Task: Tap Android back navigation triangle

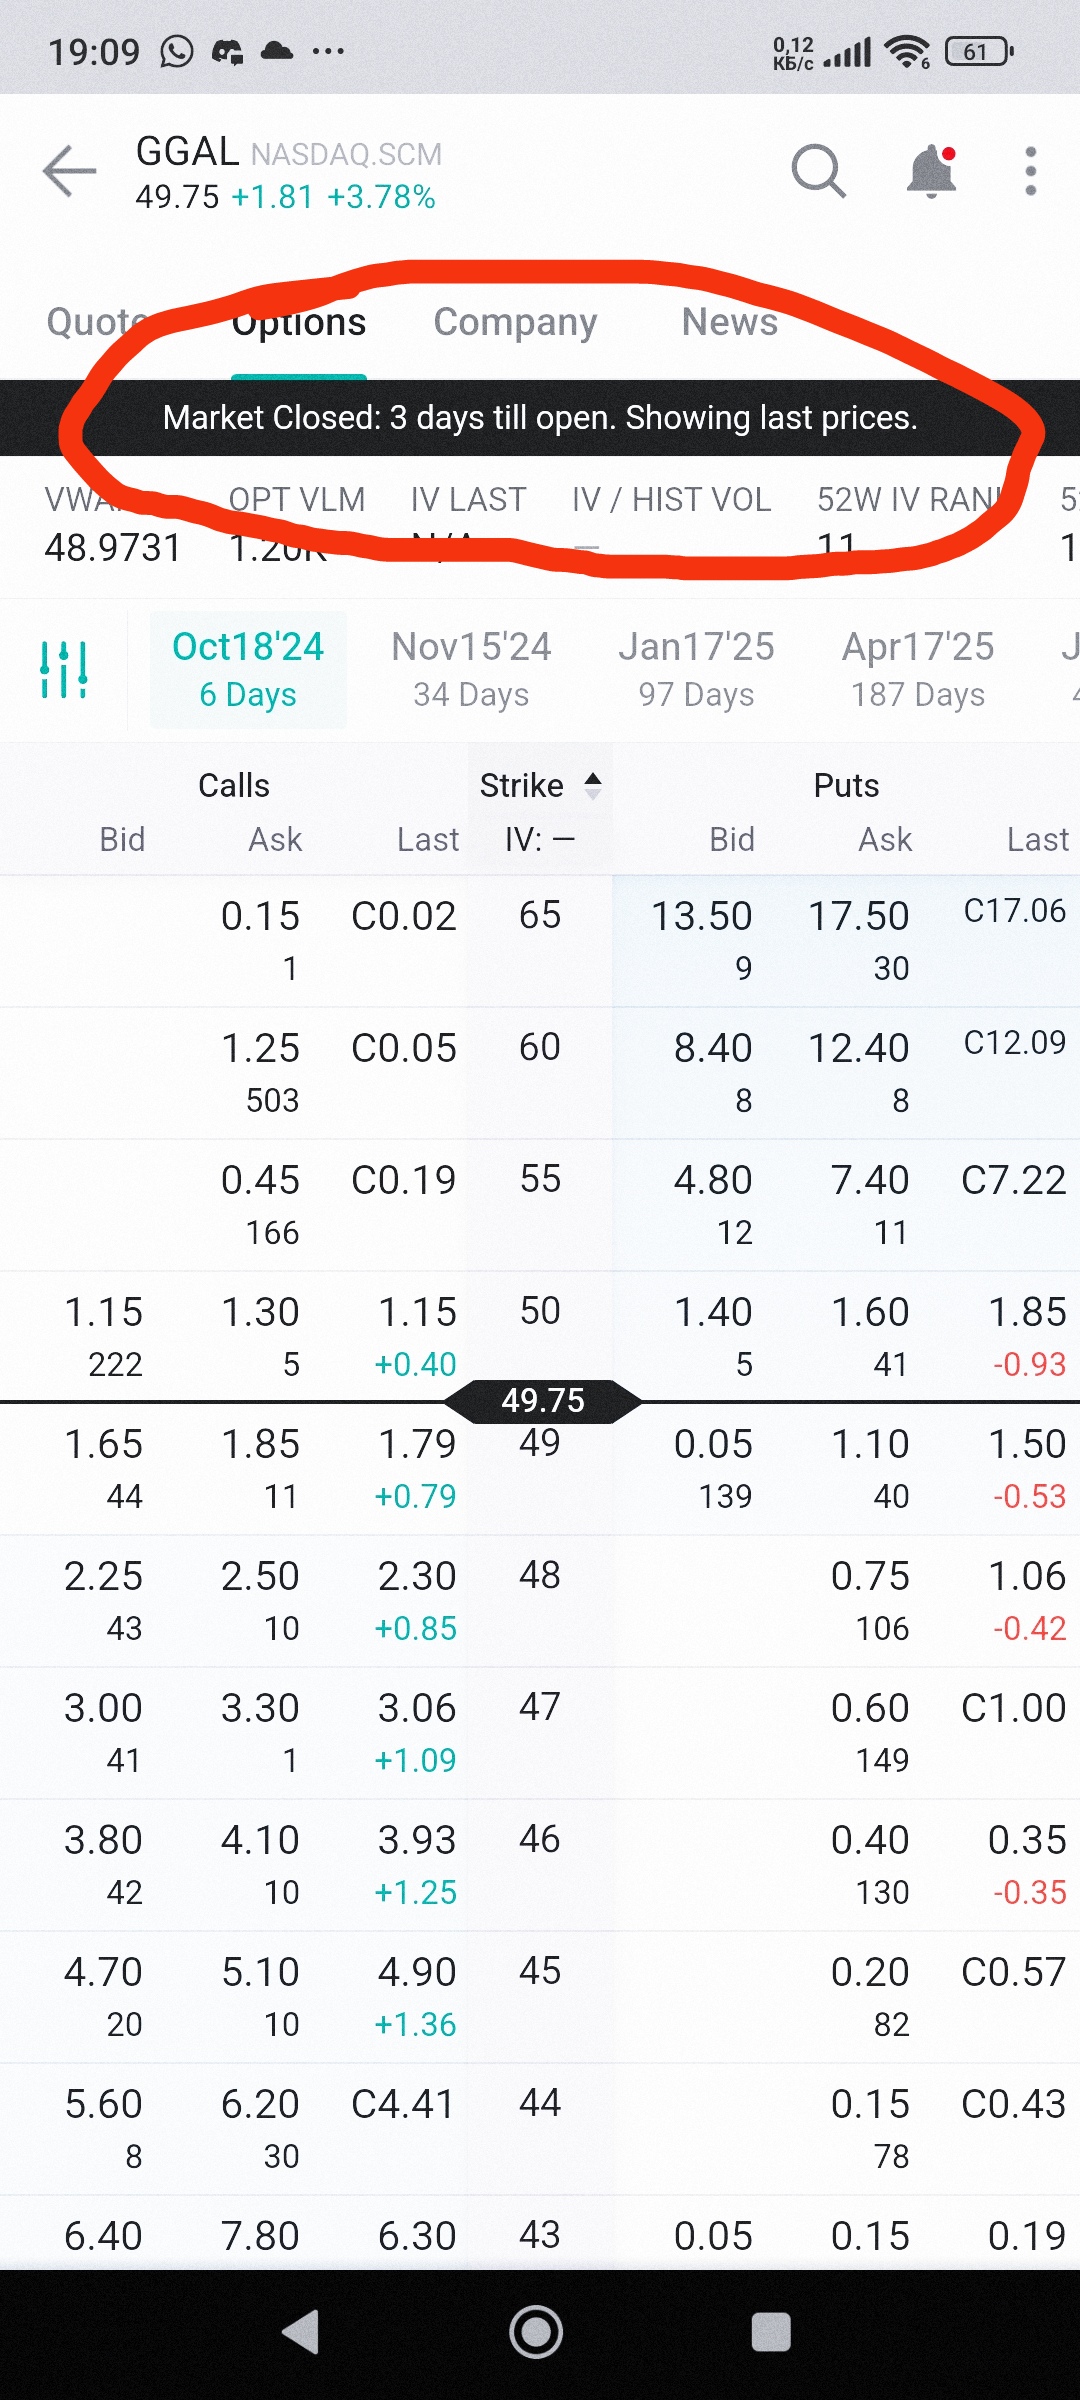Action: (x=301, y=2333)
